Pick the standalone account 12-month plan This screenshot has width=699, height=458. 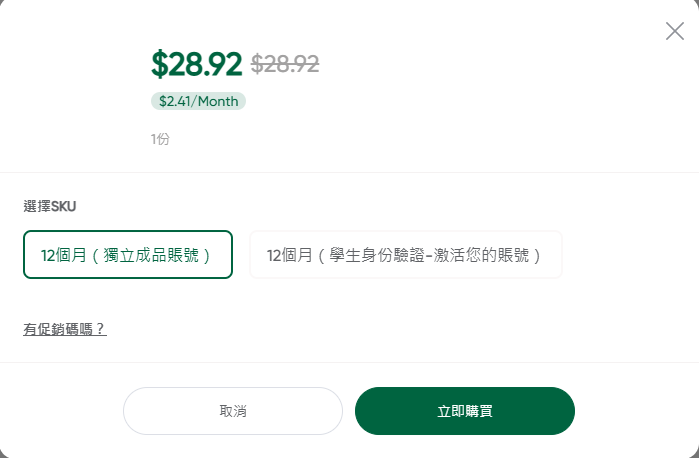128,255
